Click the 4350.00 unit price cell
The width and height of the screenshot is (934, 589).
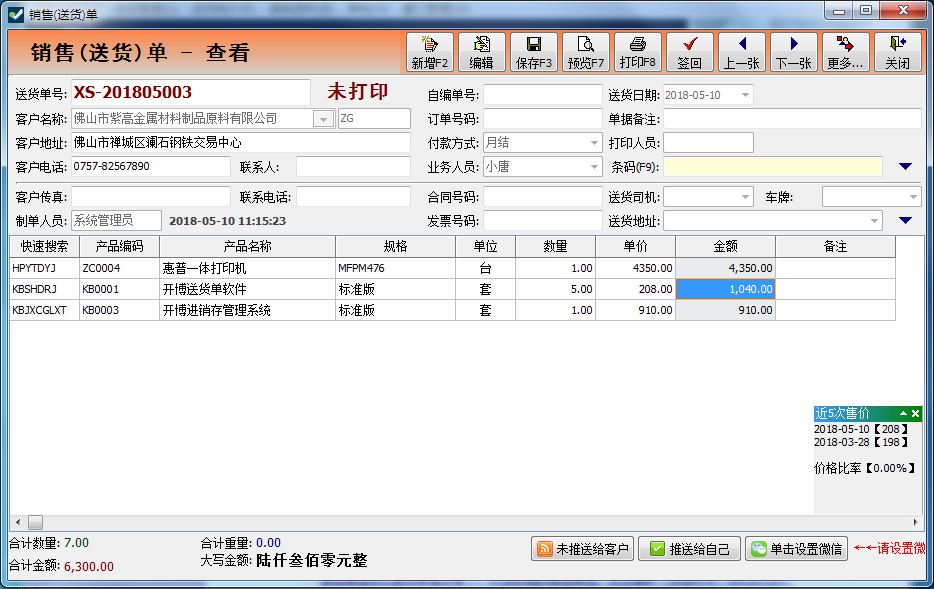pos(636,268)
